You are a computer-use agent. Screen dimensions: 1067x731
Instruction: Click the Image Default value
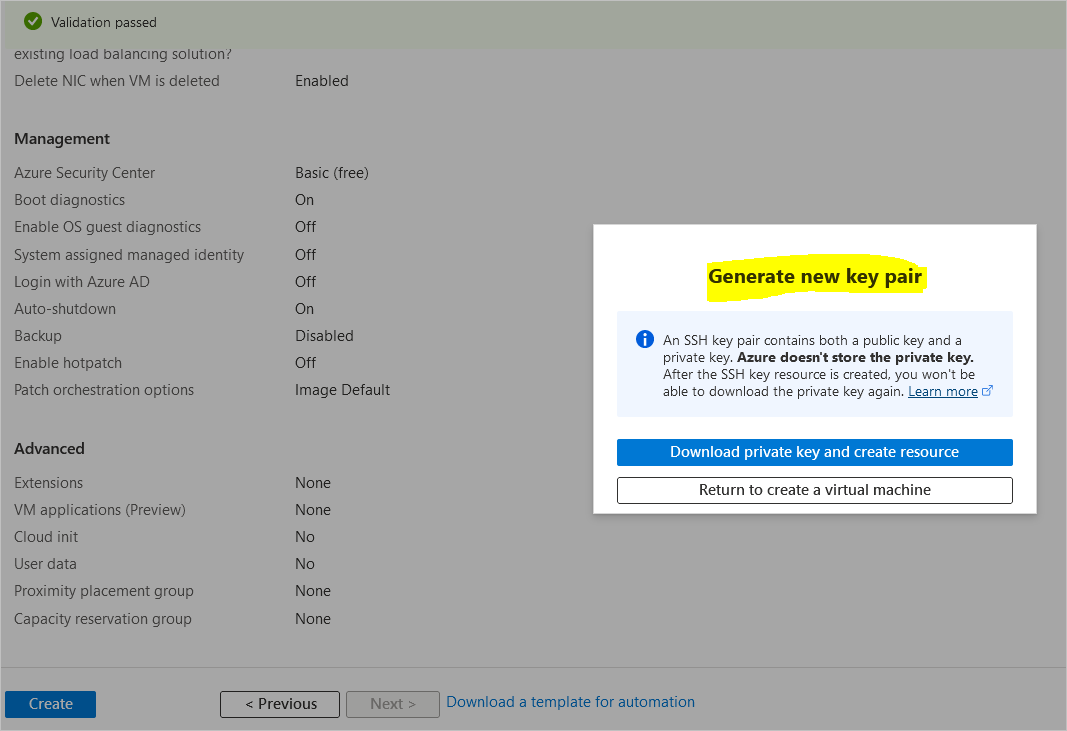(342, 390)
